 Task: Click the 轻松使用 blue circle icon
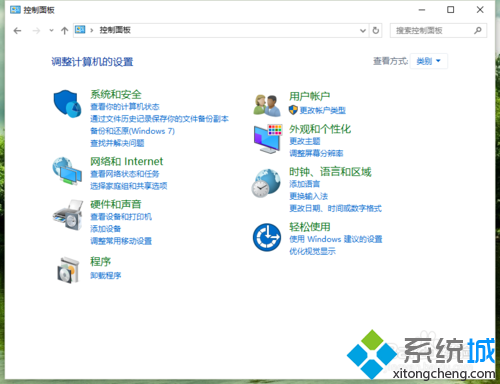(267, 237)
